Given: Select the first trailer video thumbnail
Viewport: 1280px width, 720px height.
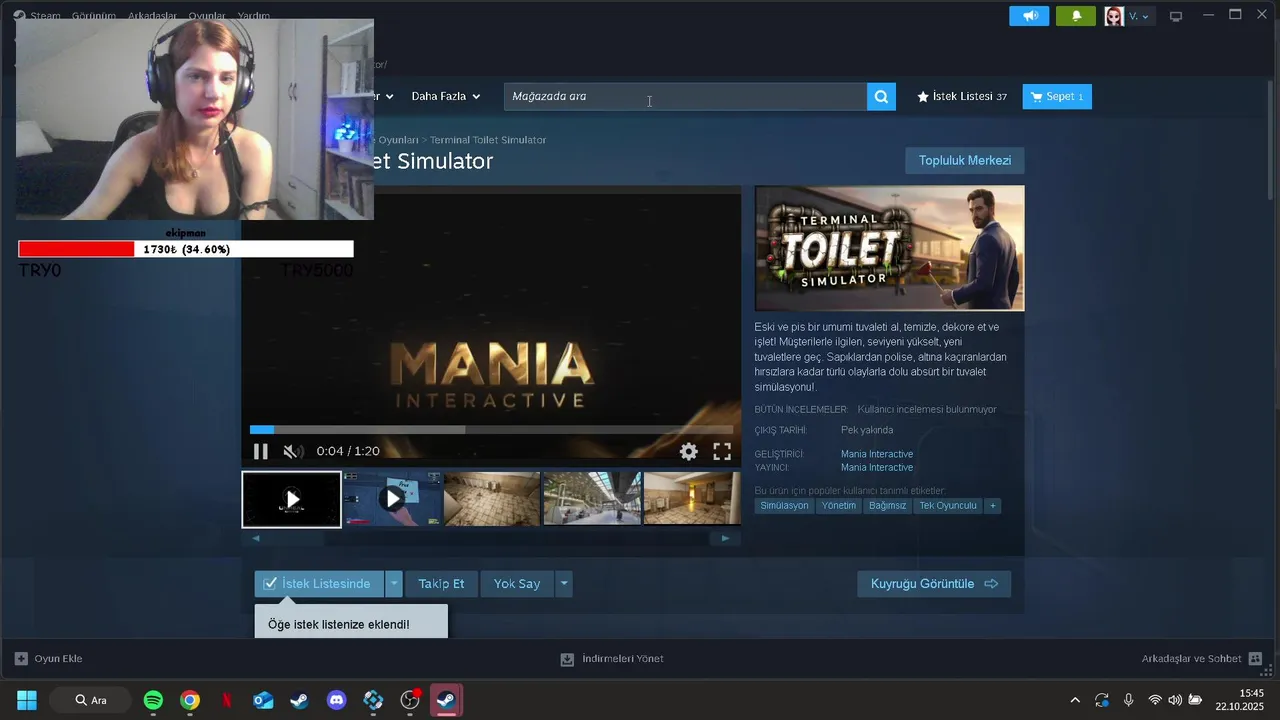Looking at the screenshot, I should pos(292,499).
